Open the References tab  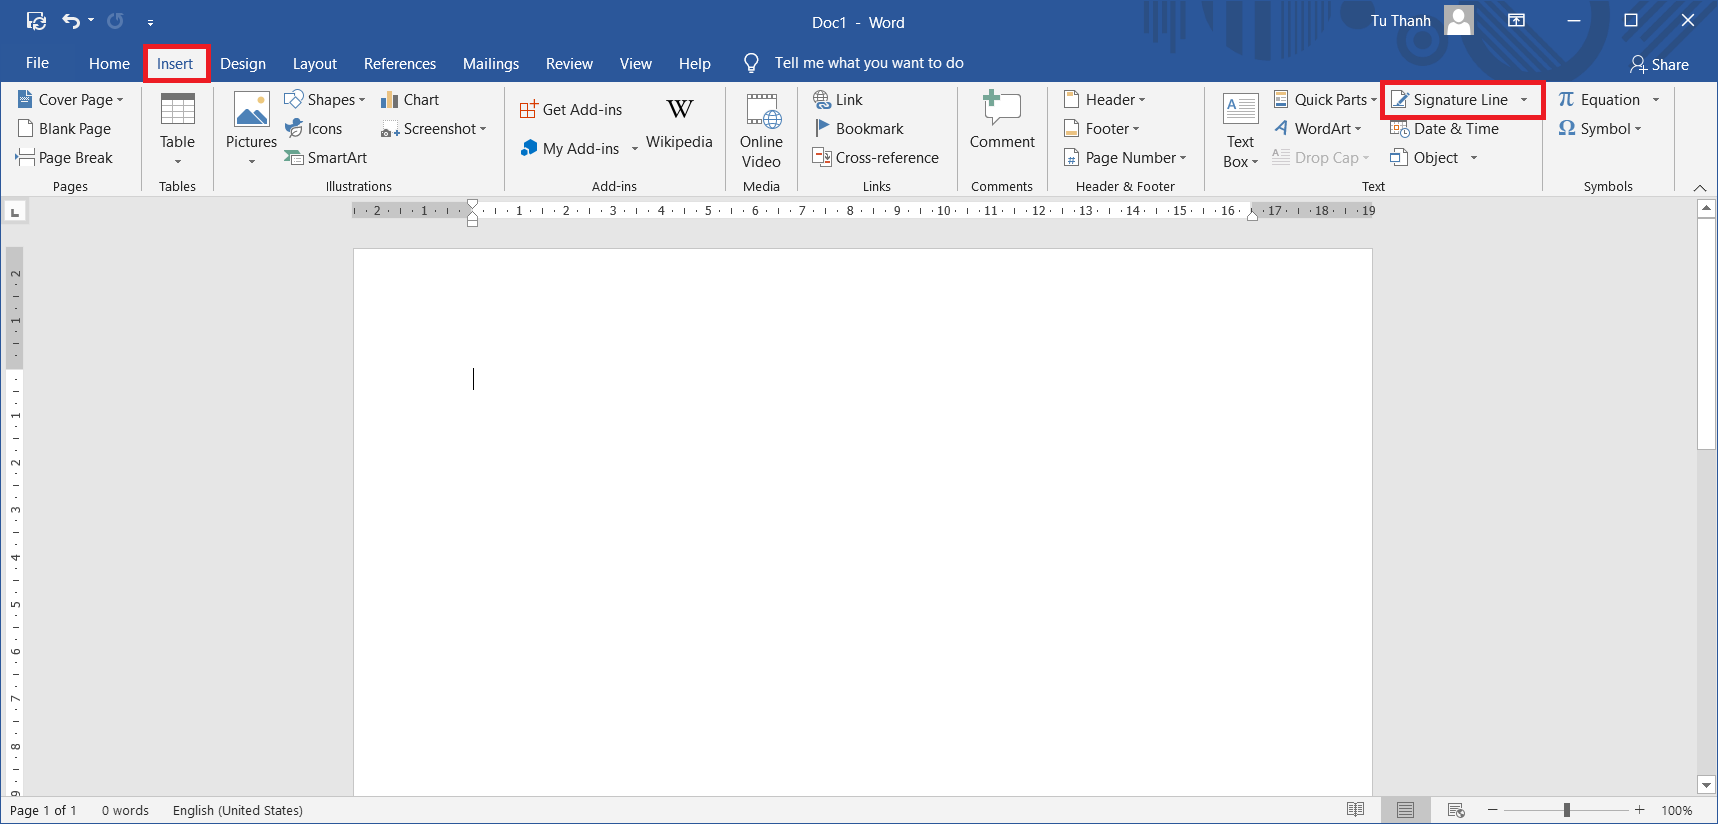(x=399, y=64)
